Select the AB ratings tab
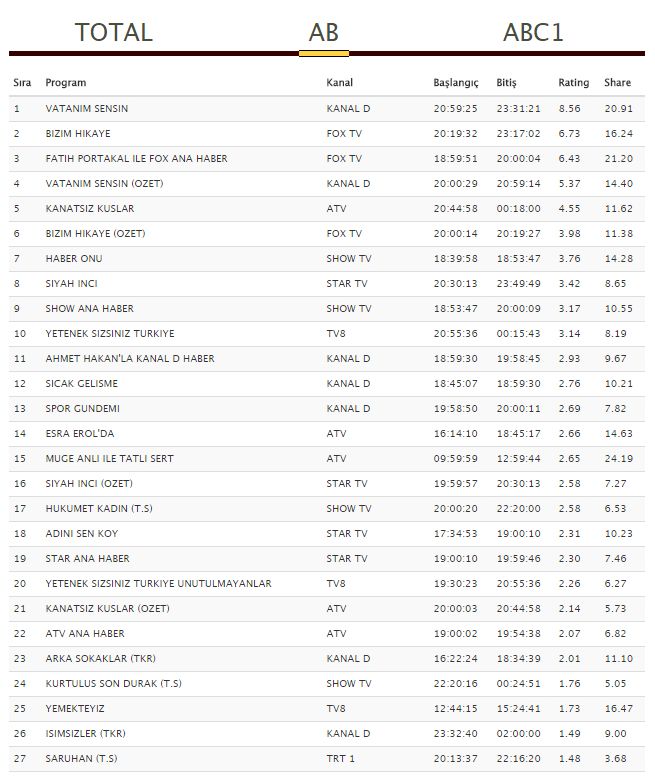655x776 pixels. [323, 32]
